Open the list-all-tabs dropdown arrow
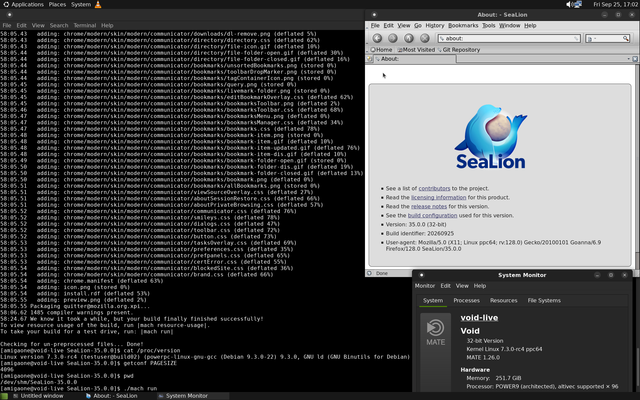The image size is (640, 400). [x=629, y=59]
